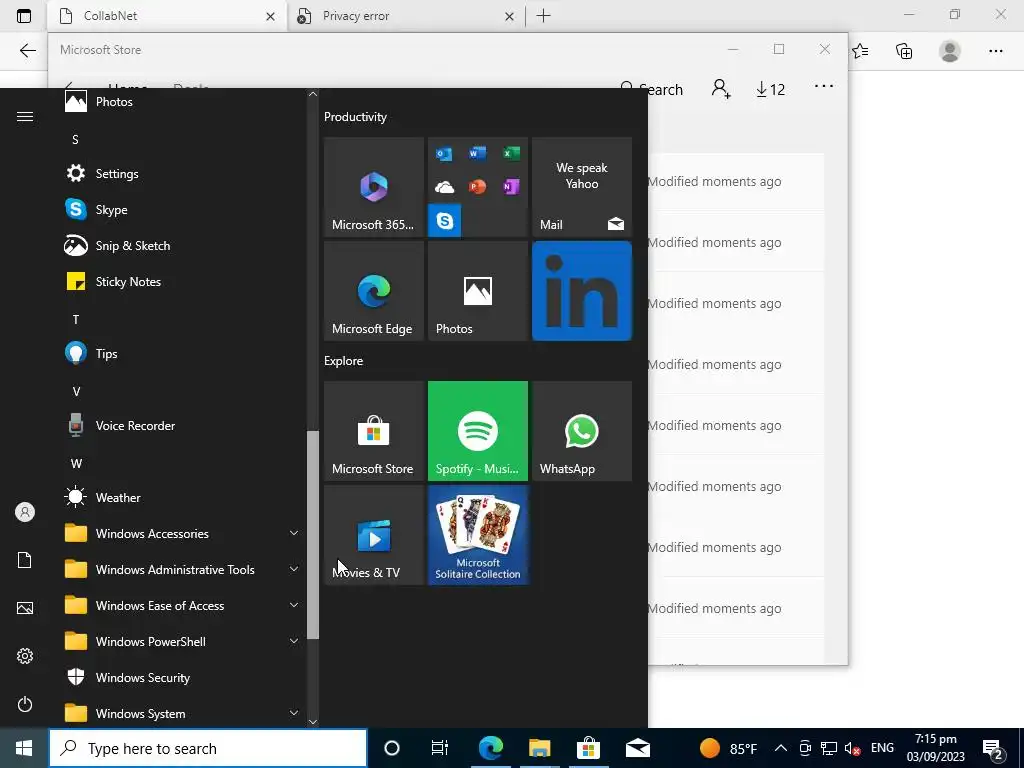Expand the Windows System folder
Viewport: 1024px width, 768px height.
pos(182,713)
